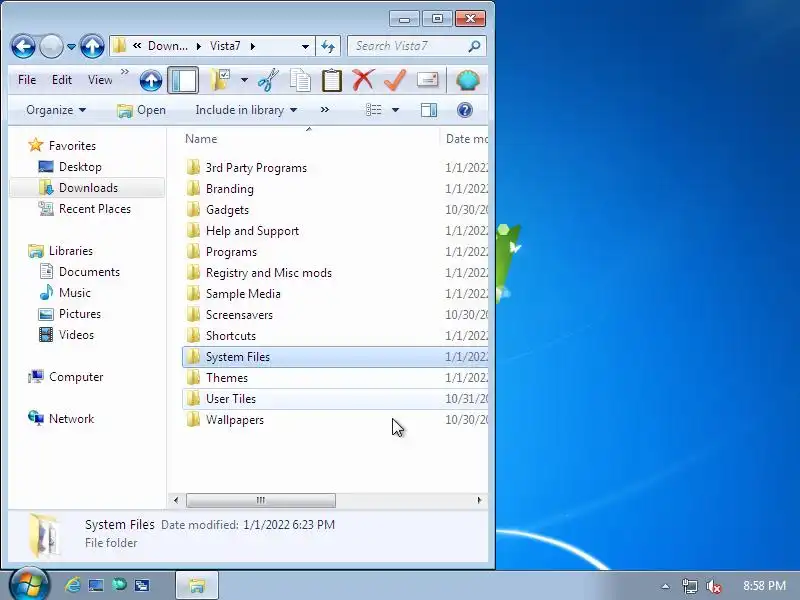Toggle the preview pane button
This screenshot has height=600, width=800.
pyautogui.click(x=429, y=110)
